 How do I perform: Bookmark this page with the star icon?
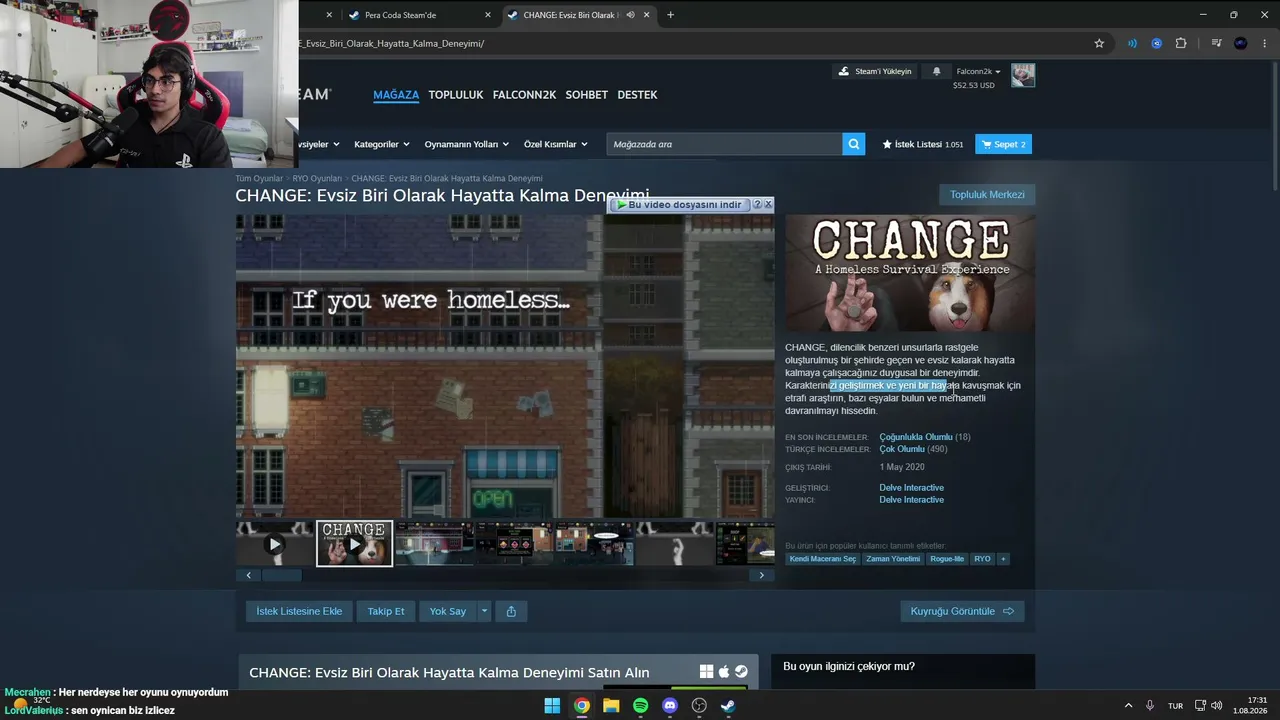tap(1099, 44)
